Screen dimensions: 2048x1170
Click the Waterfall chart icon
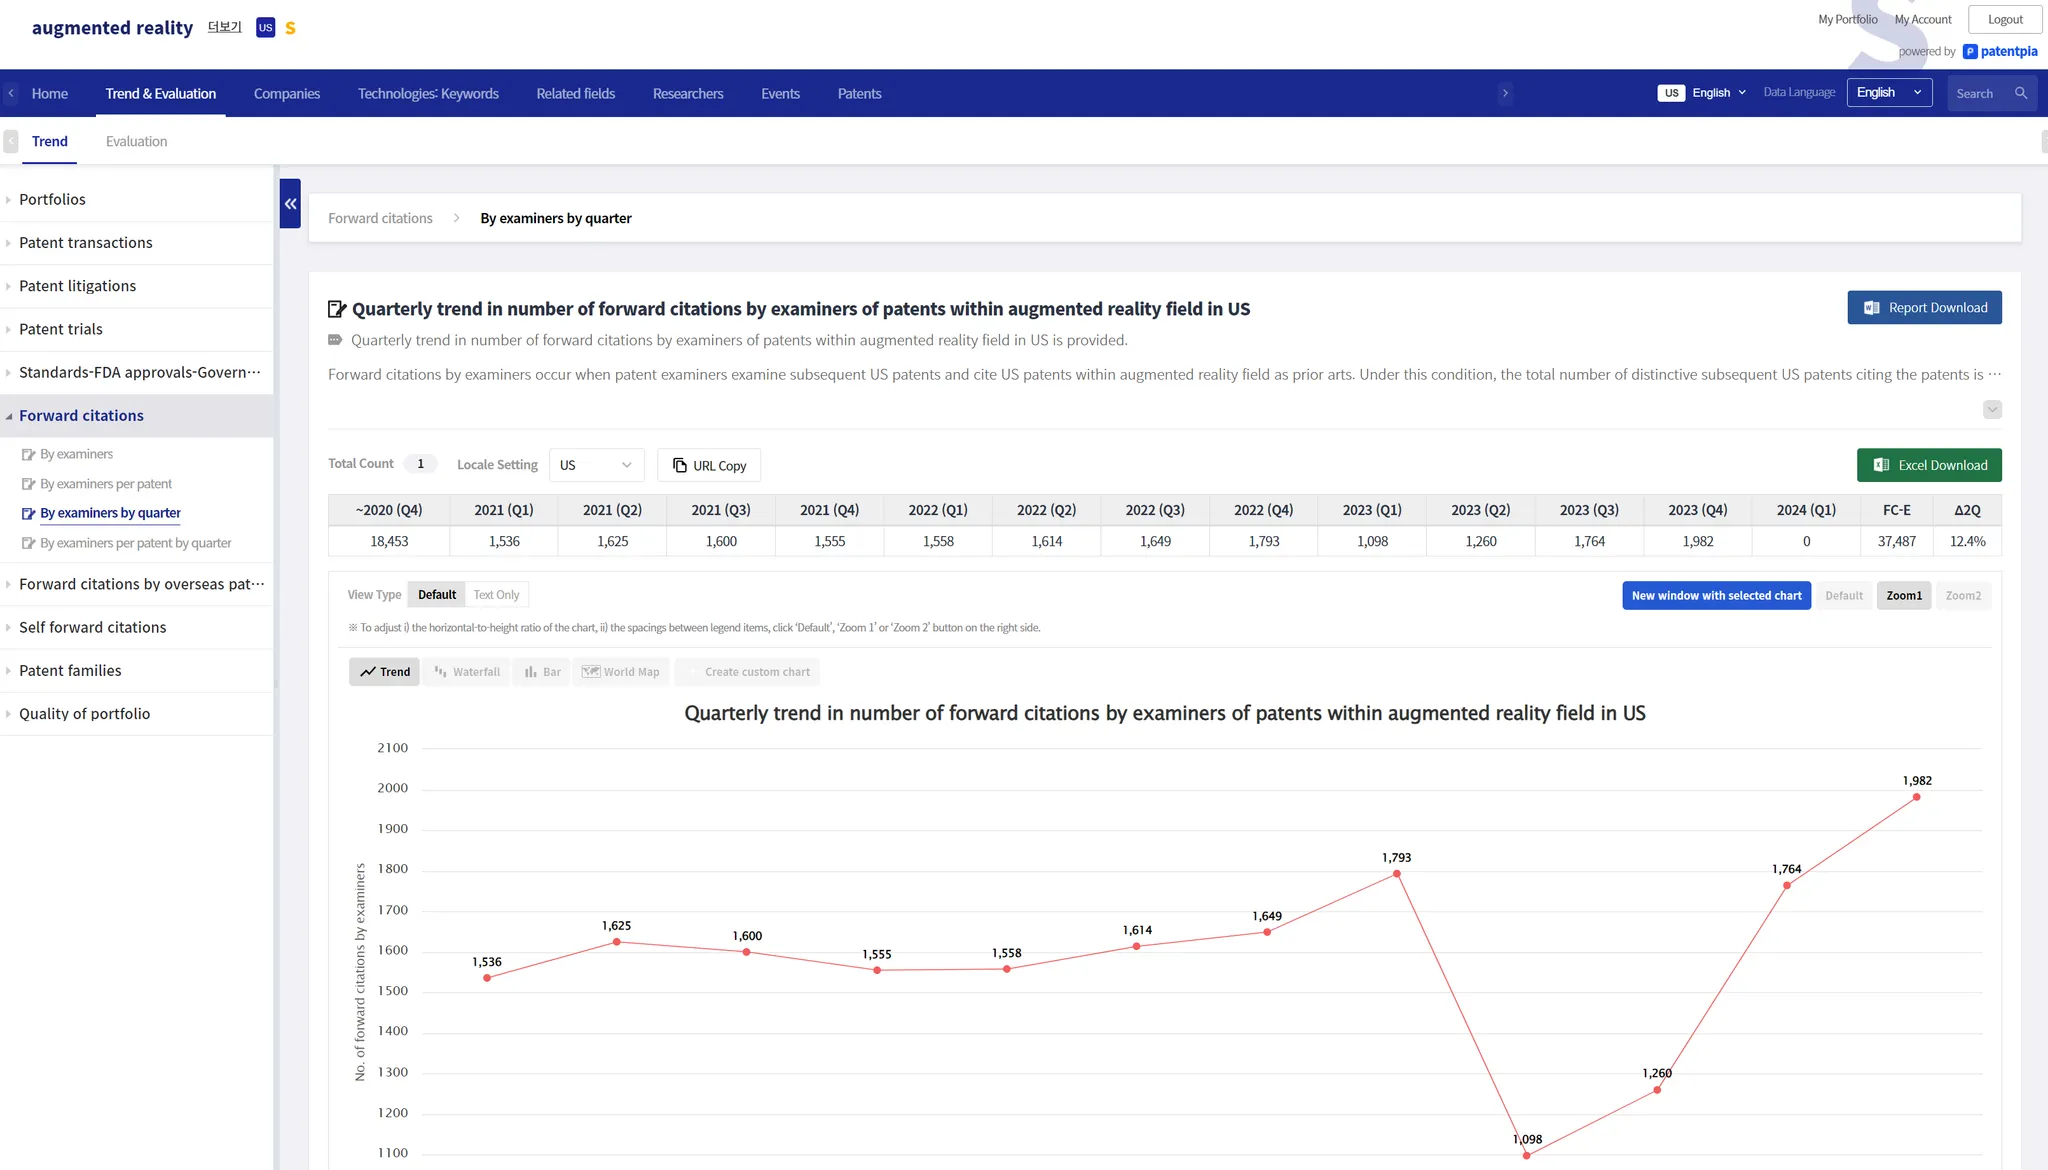(467, 672)
